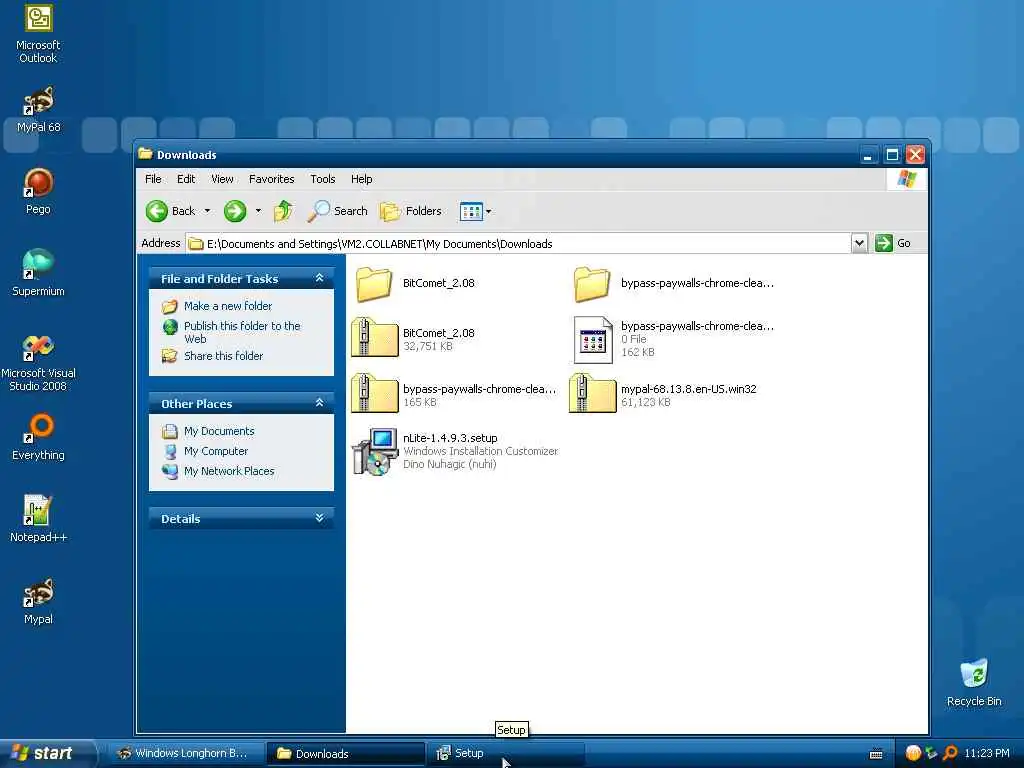
Task: Open the Recycle Bin
Action: [974, 682]
